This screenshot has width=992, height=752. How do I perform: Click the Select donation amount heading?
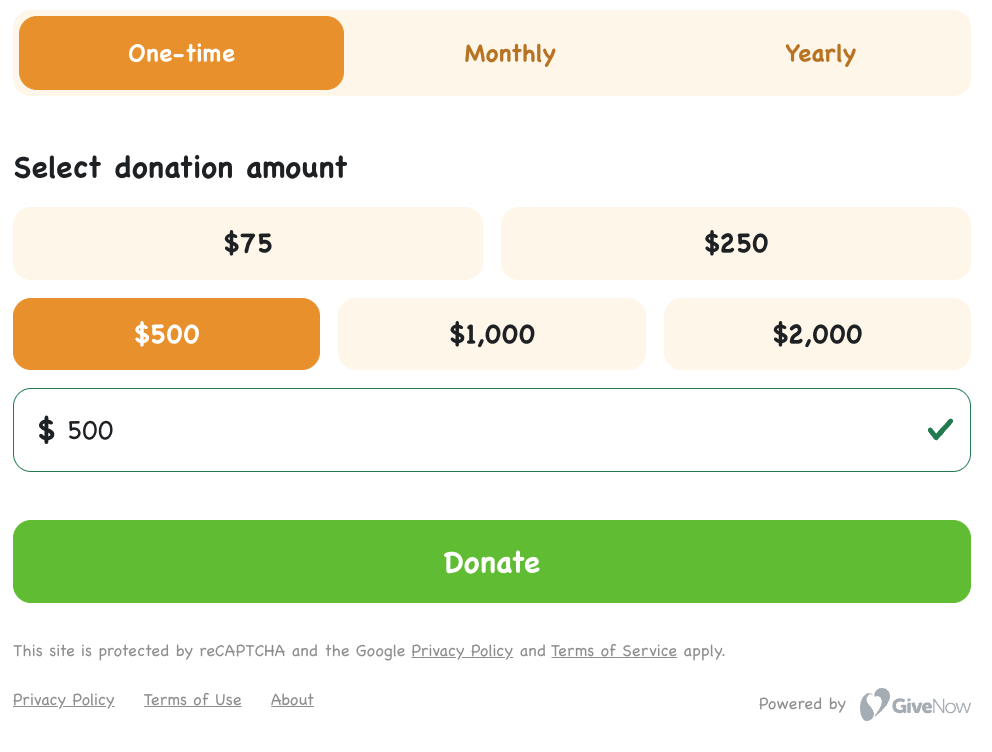[180, 168]
